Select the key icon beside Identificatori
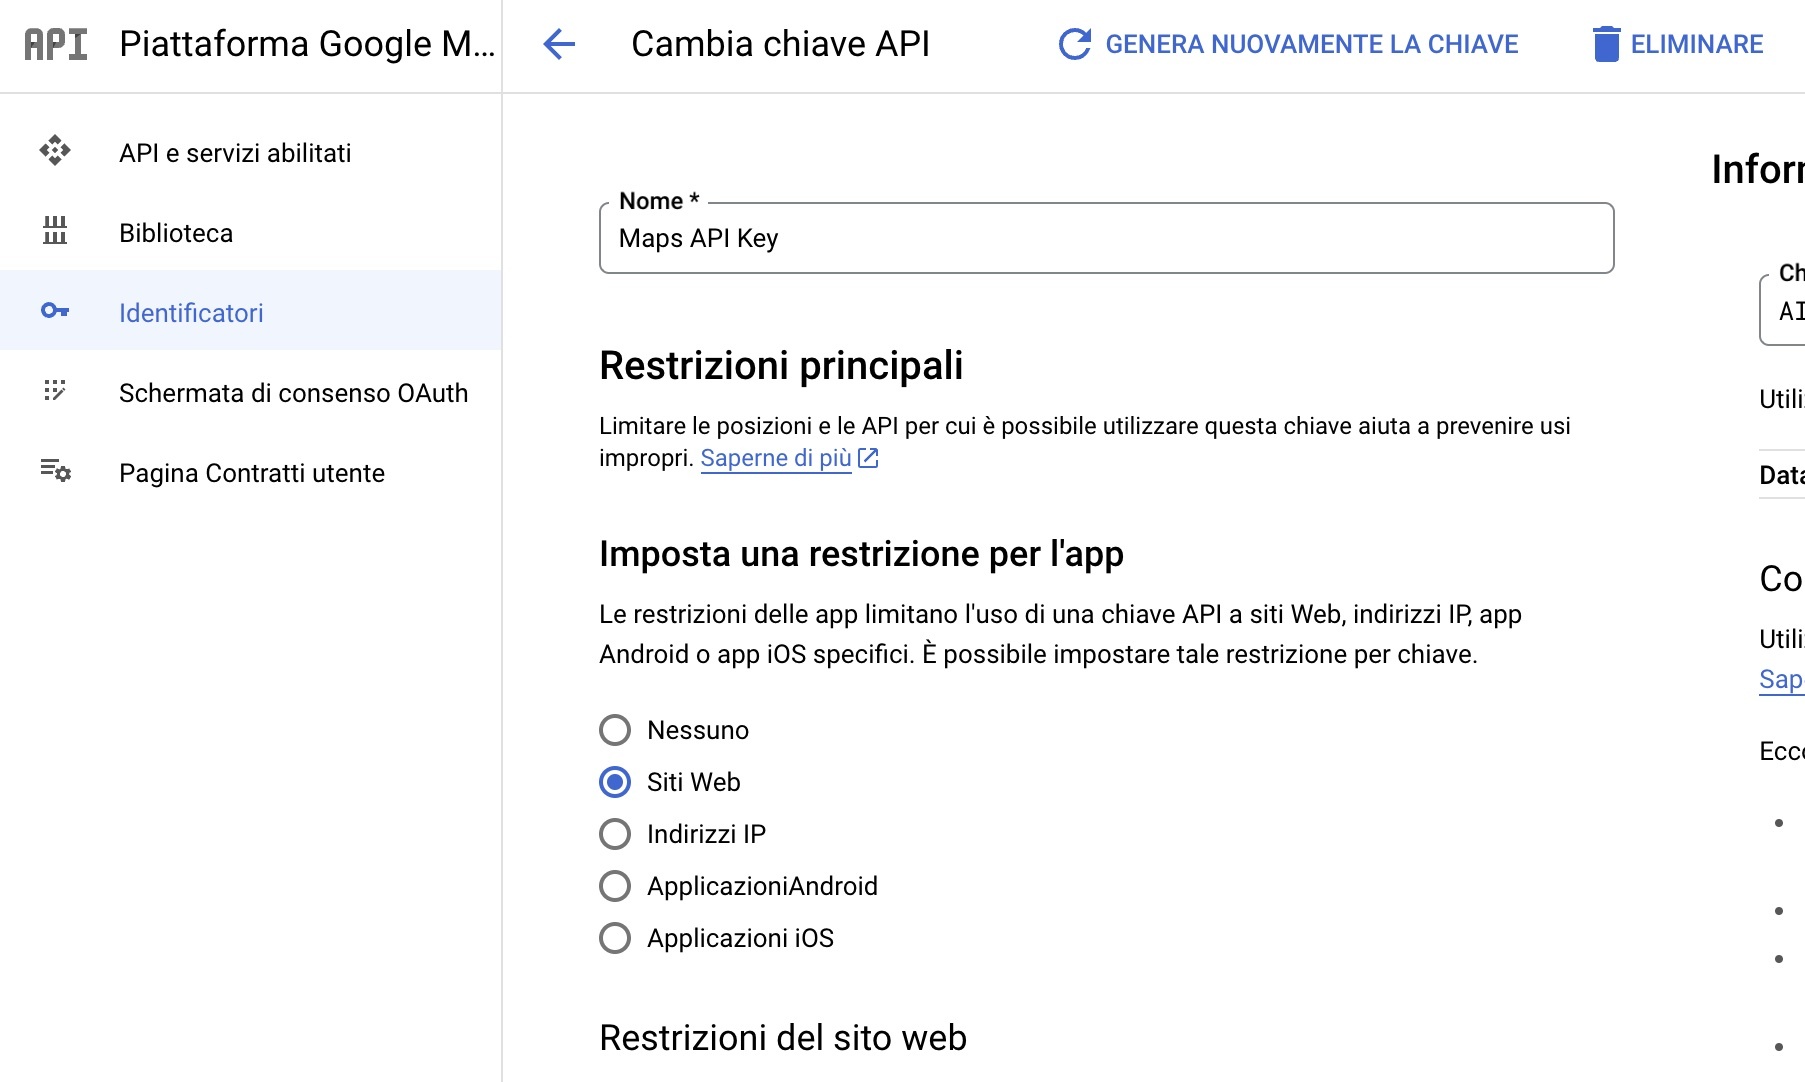Viewport: 1805px width, 1082px height. pos(54,312)
